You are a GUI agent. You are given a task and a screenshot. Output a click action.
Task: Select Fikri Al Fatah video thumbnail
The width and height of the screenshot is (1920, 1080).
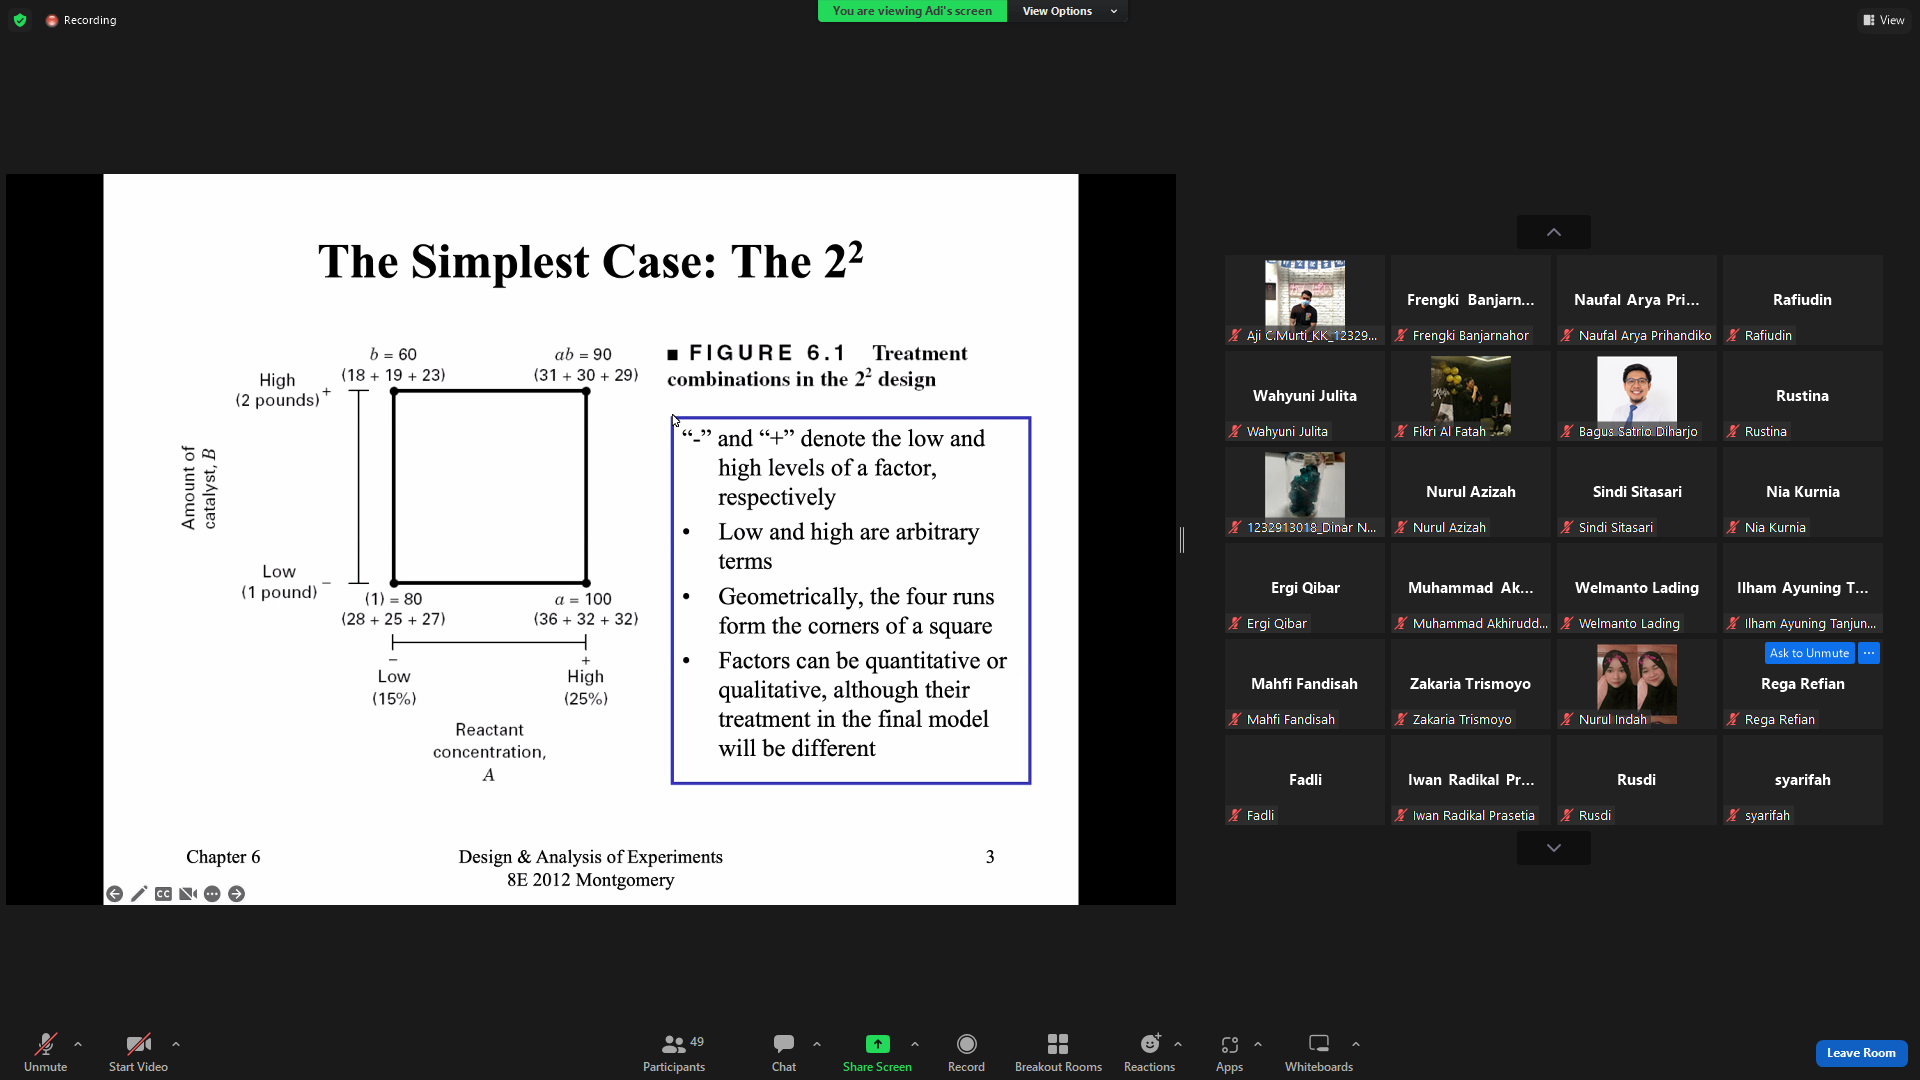1470,396
